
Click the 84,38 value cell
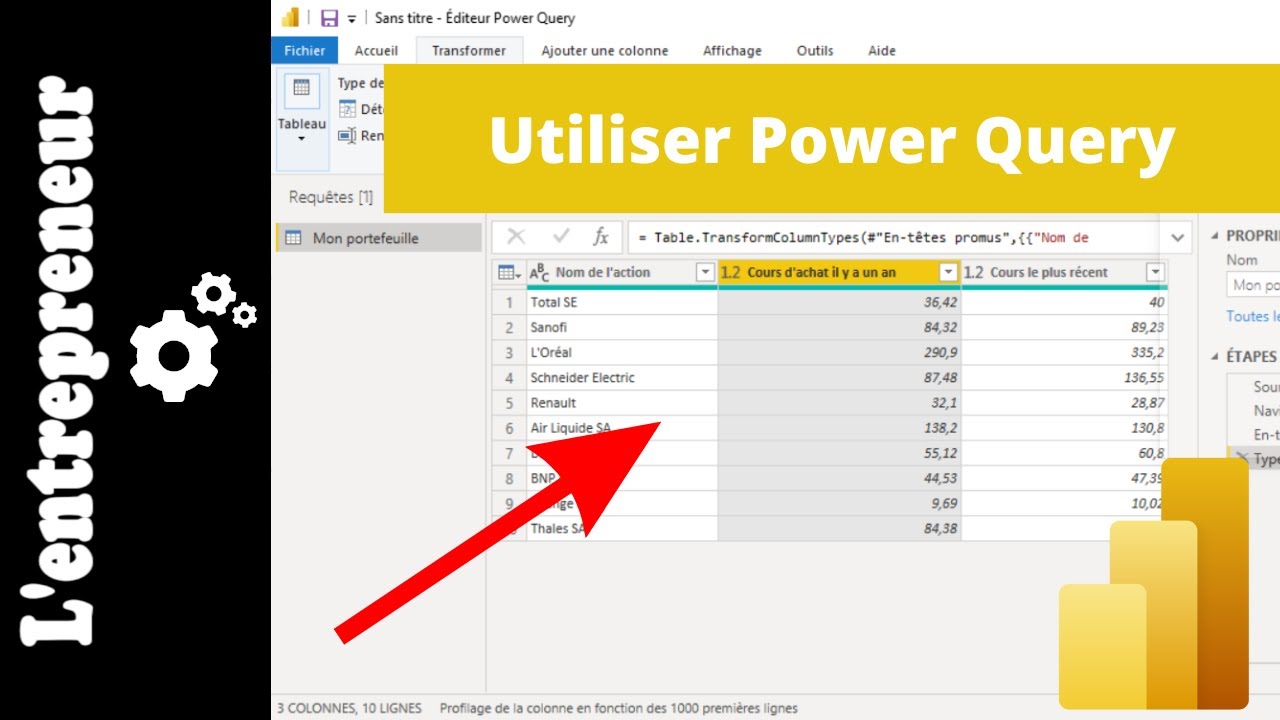(x=839, y=528)
